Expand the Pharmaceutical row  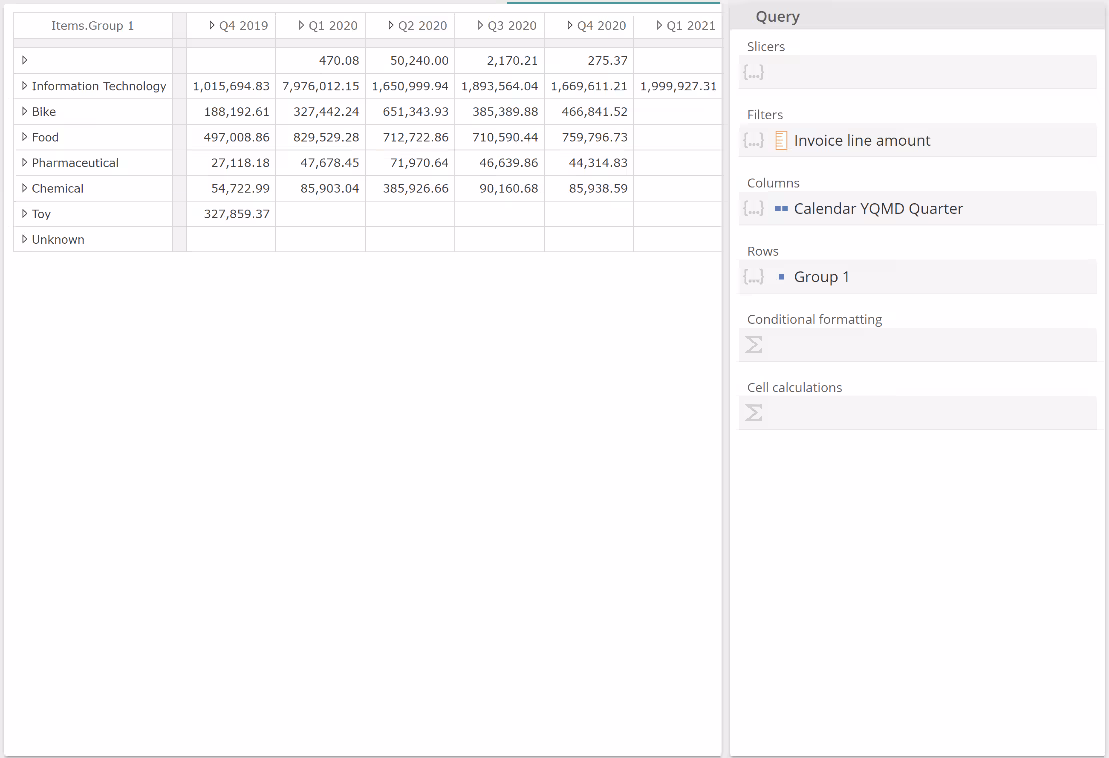(24, 163)
